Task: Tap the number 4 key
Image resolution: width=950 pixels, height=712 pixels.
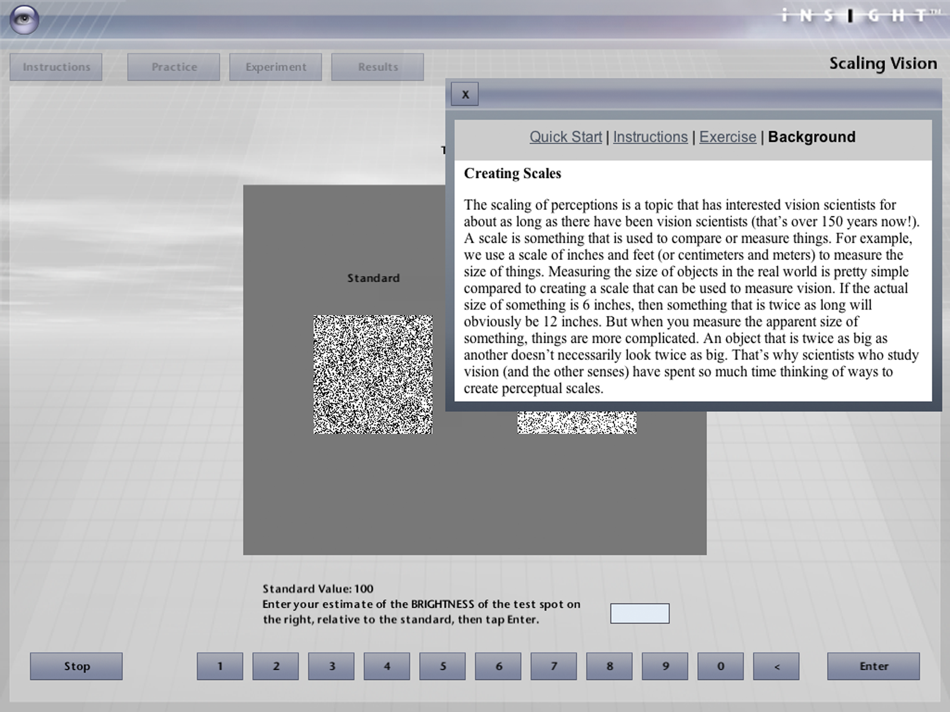Action: pos(387,666)
